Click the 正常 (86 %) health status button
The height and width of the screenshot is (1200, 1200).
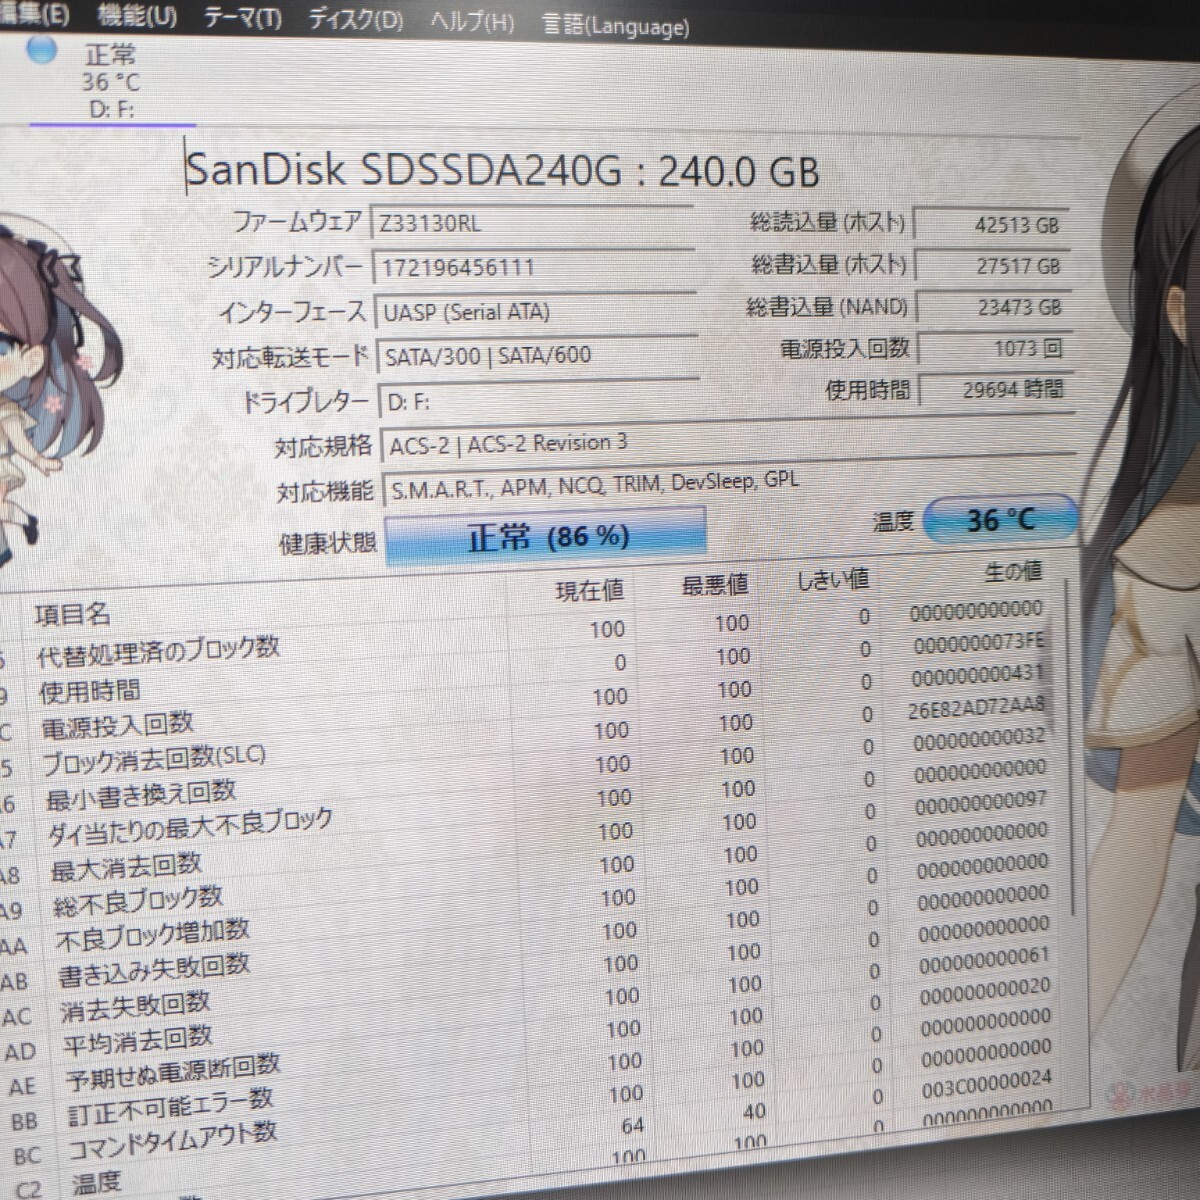point(546,536)
